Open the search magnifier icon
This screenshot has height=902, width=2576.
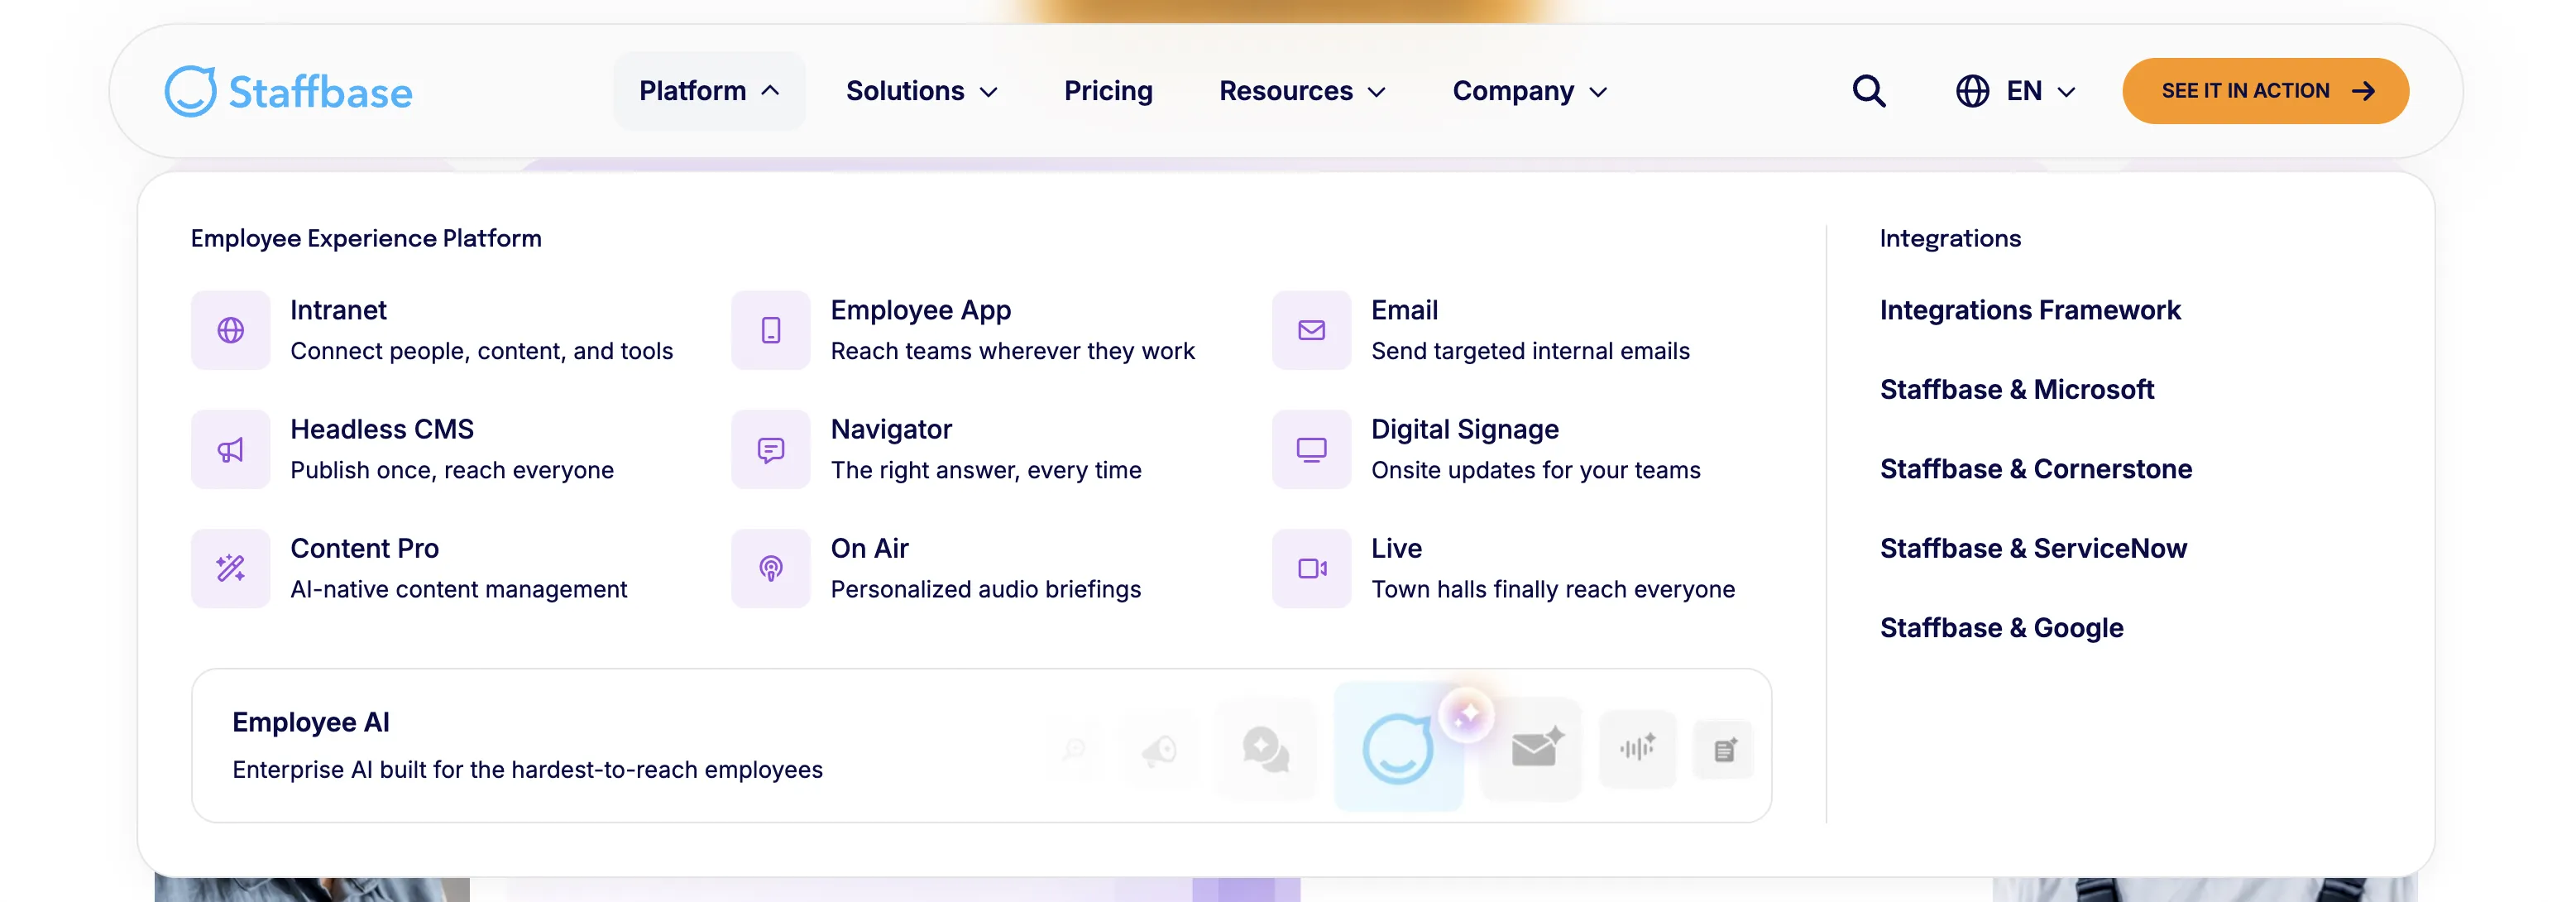pos(1868,91)
